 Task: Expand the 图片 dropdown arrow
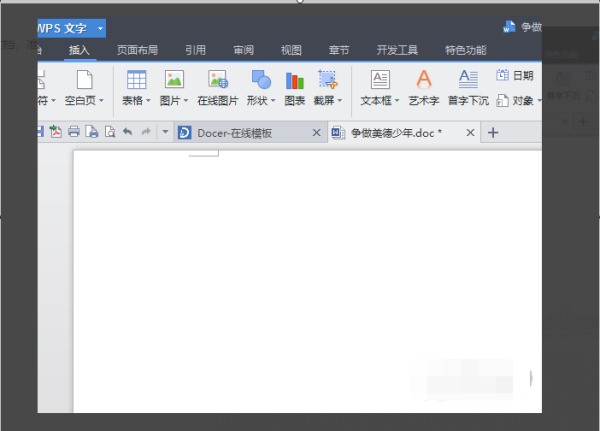coord(186,101)
